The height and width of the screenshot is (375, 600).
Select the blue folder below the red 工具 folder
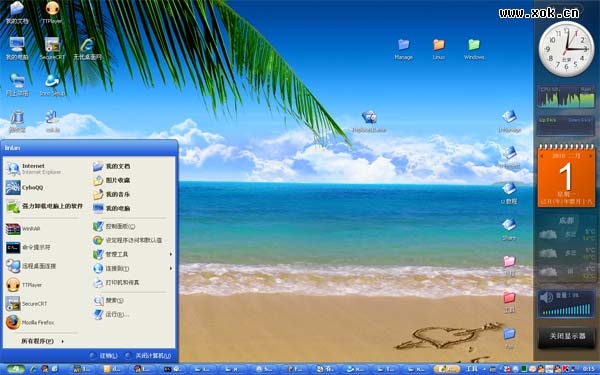coord(509,338)
